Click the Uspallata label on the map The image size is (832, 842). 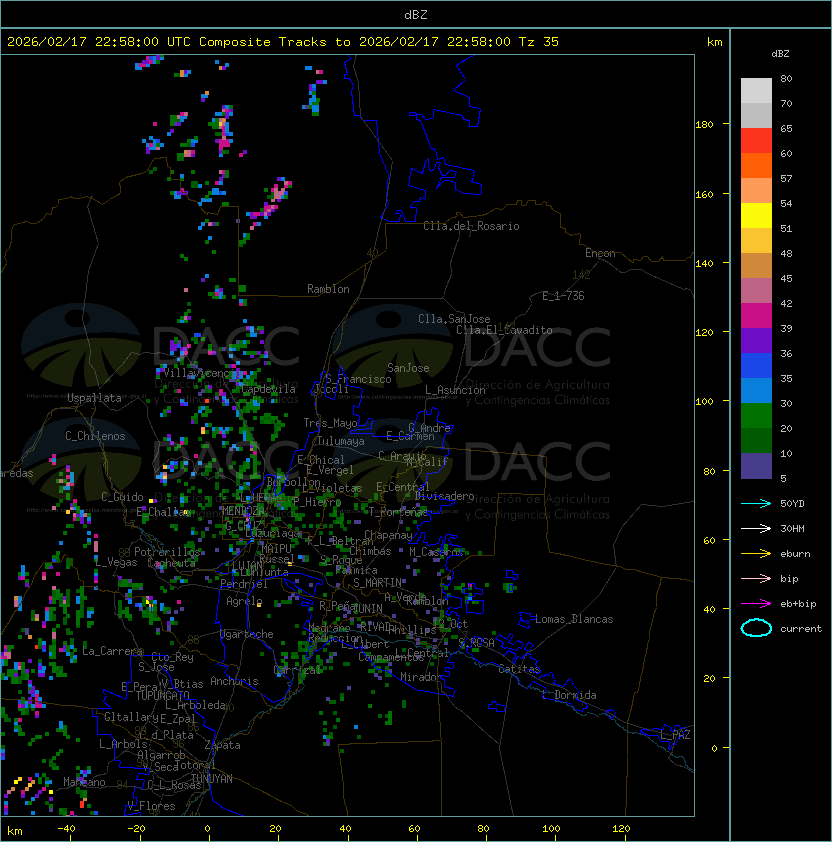click(x=94, y=398)
